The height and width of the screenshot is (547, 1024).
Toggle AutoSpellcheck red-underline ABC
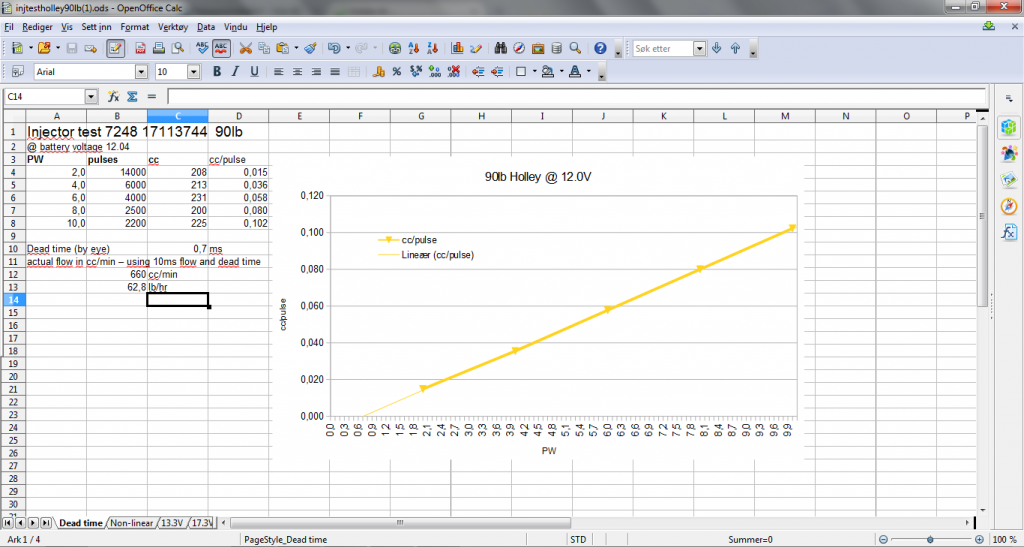coord(221,48)
